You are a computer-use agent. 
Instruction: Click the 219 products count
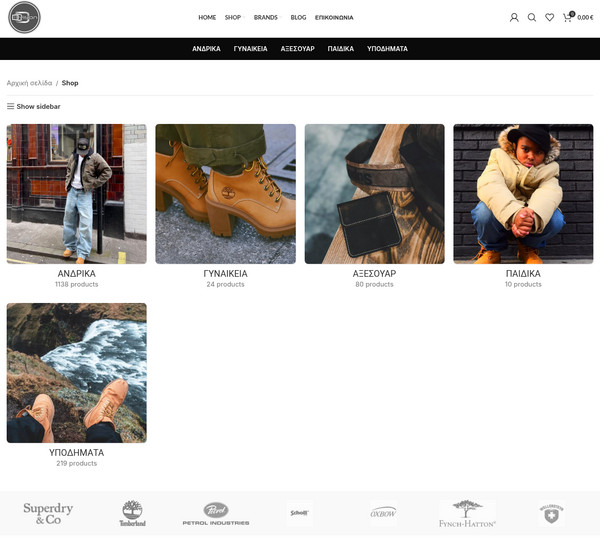(x=77, y=463)
